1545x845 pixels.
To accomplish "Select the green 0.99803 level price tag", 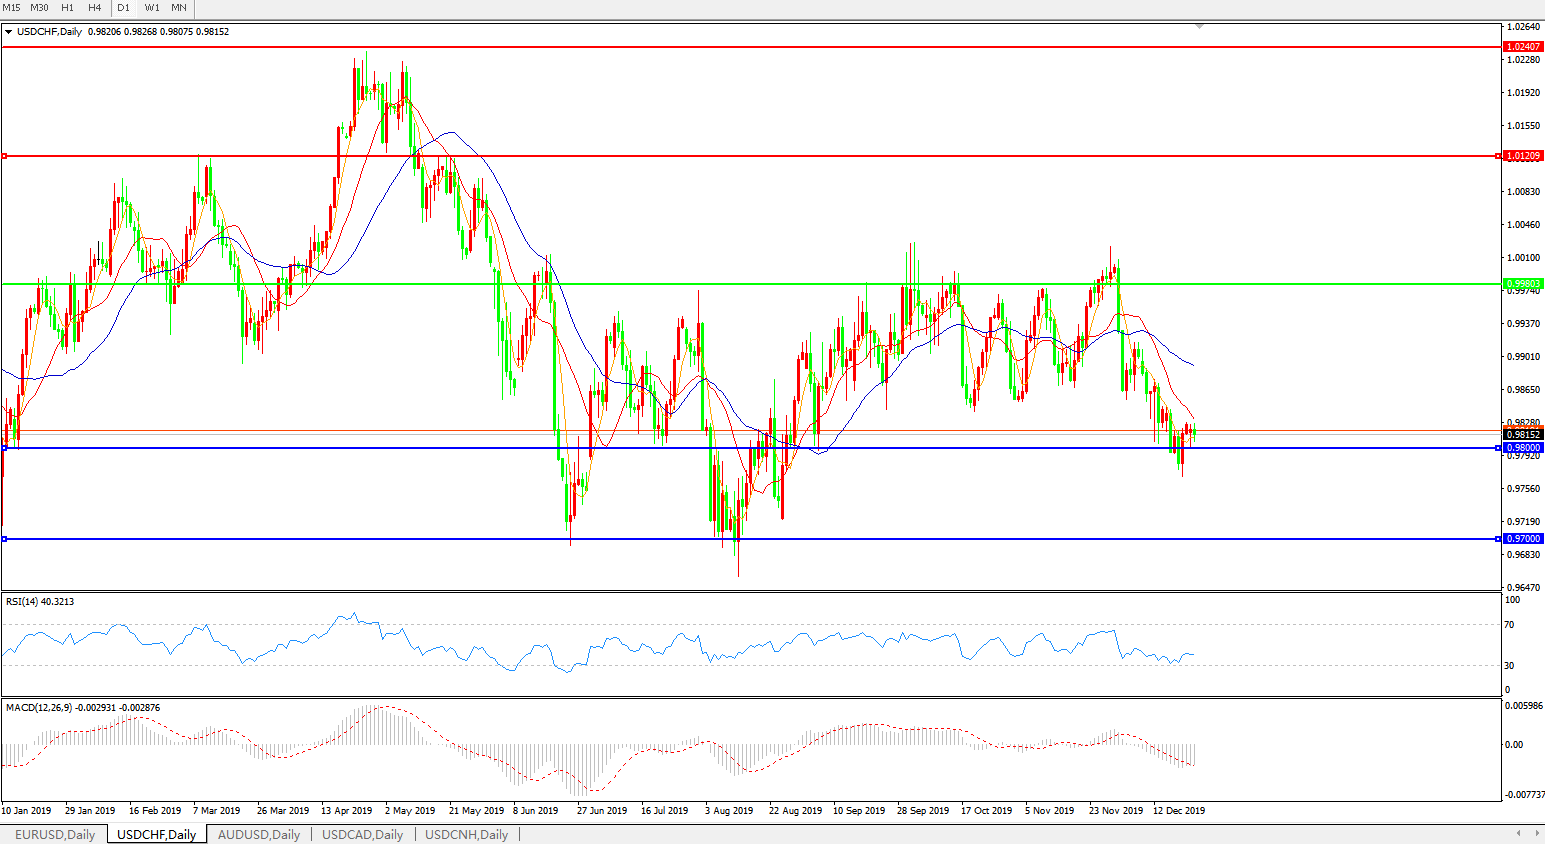I will (x=1523, y=284).
